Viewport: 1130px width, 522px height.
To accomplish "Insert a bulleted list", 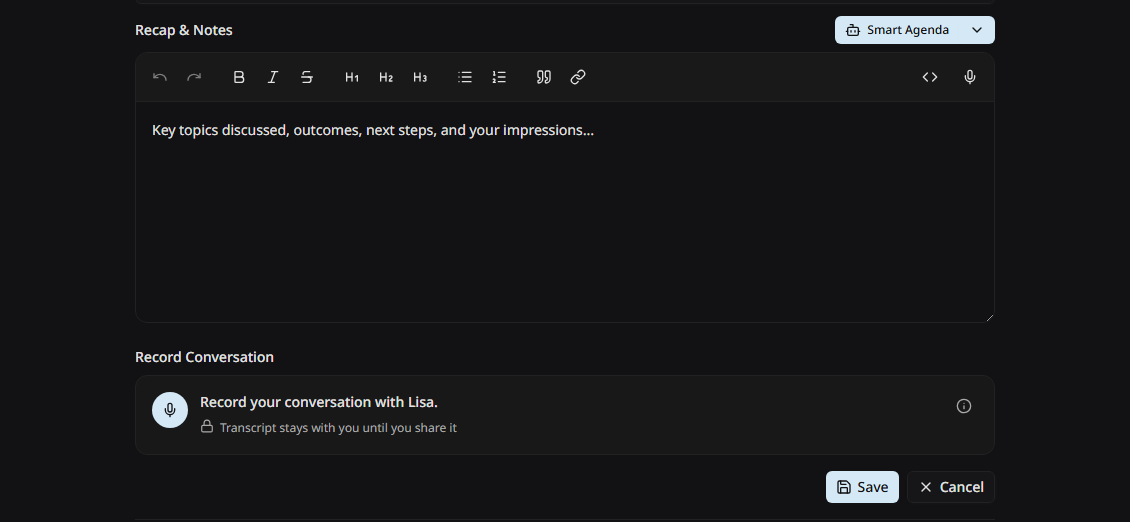I will (465, 77).
